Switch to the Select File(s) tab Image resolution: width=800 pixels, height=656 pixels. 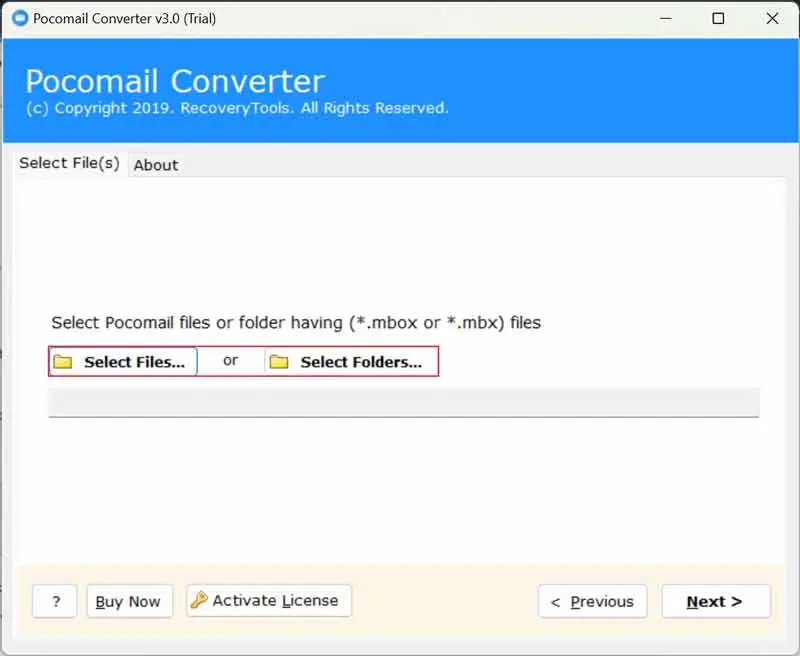pos(69,163)
